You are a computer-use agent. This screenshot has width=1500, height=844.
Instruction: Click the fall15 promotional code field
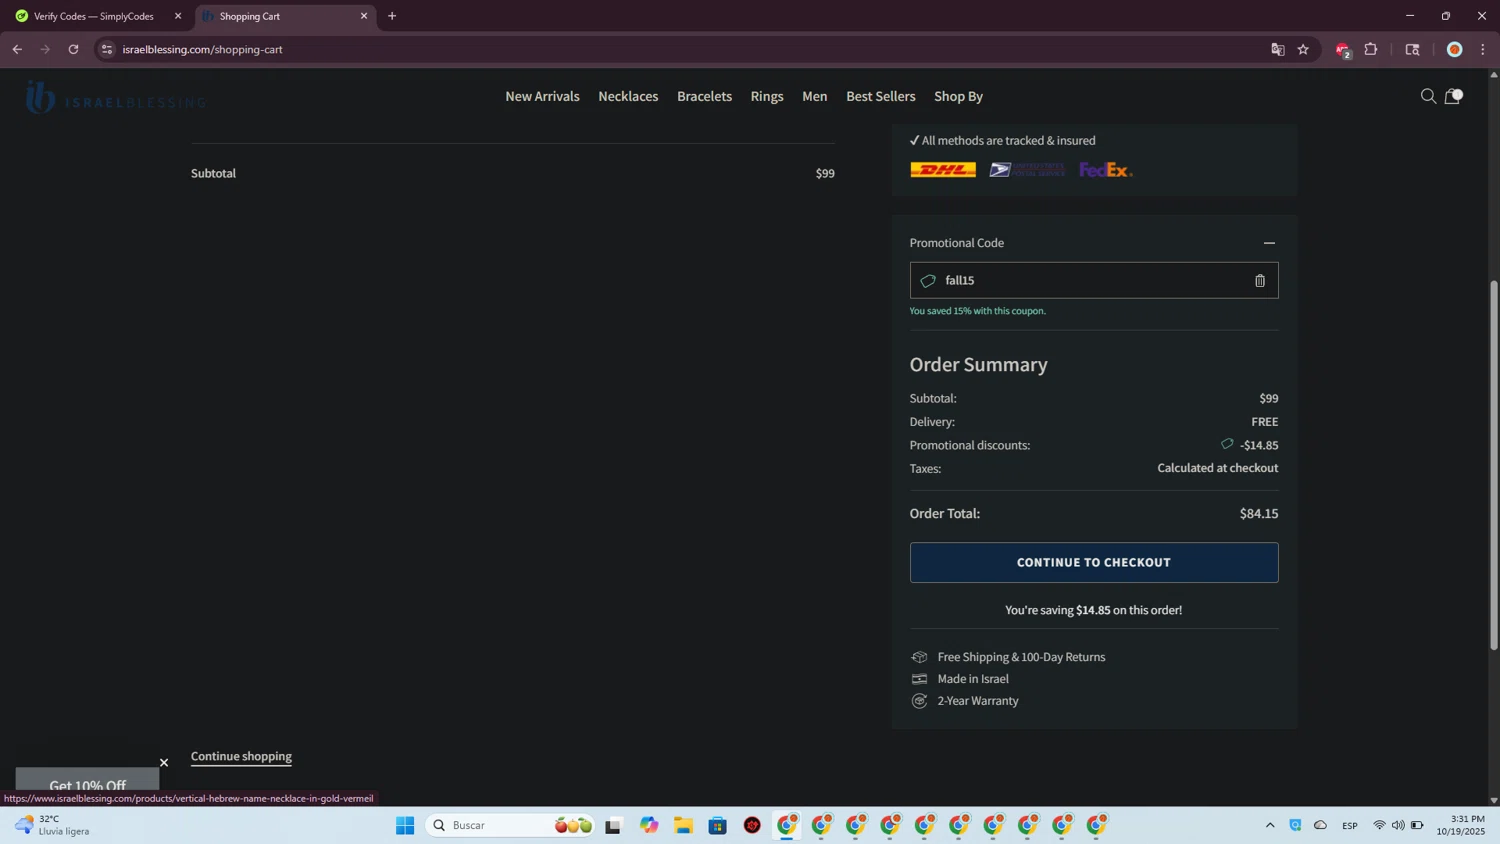(x=1094, y=281)
